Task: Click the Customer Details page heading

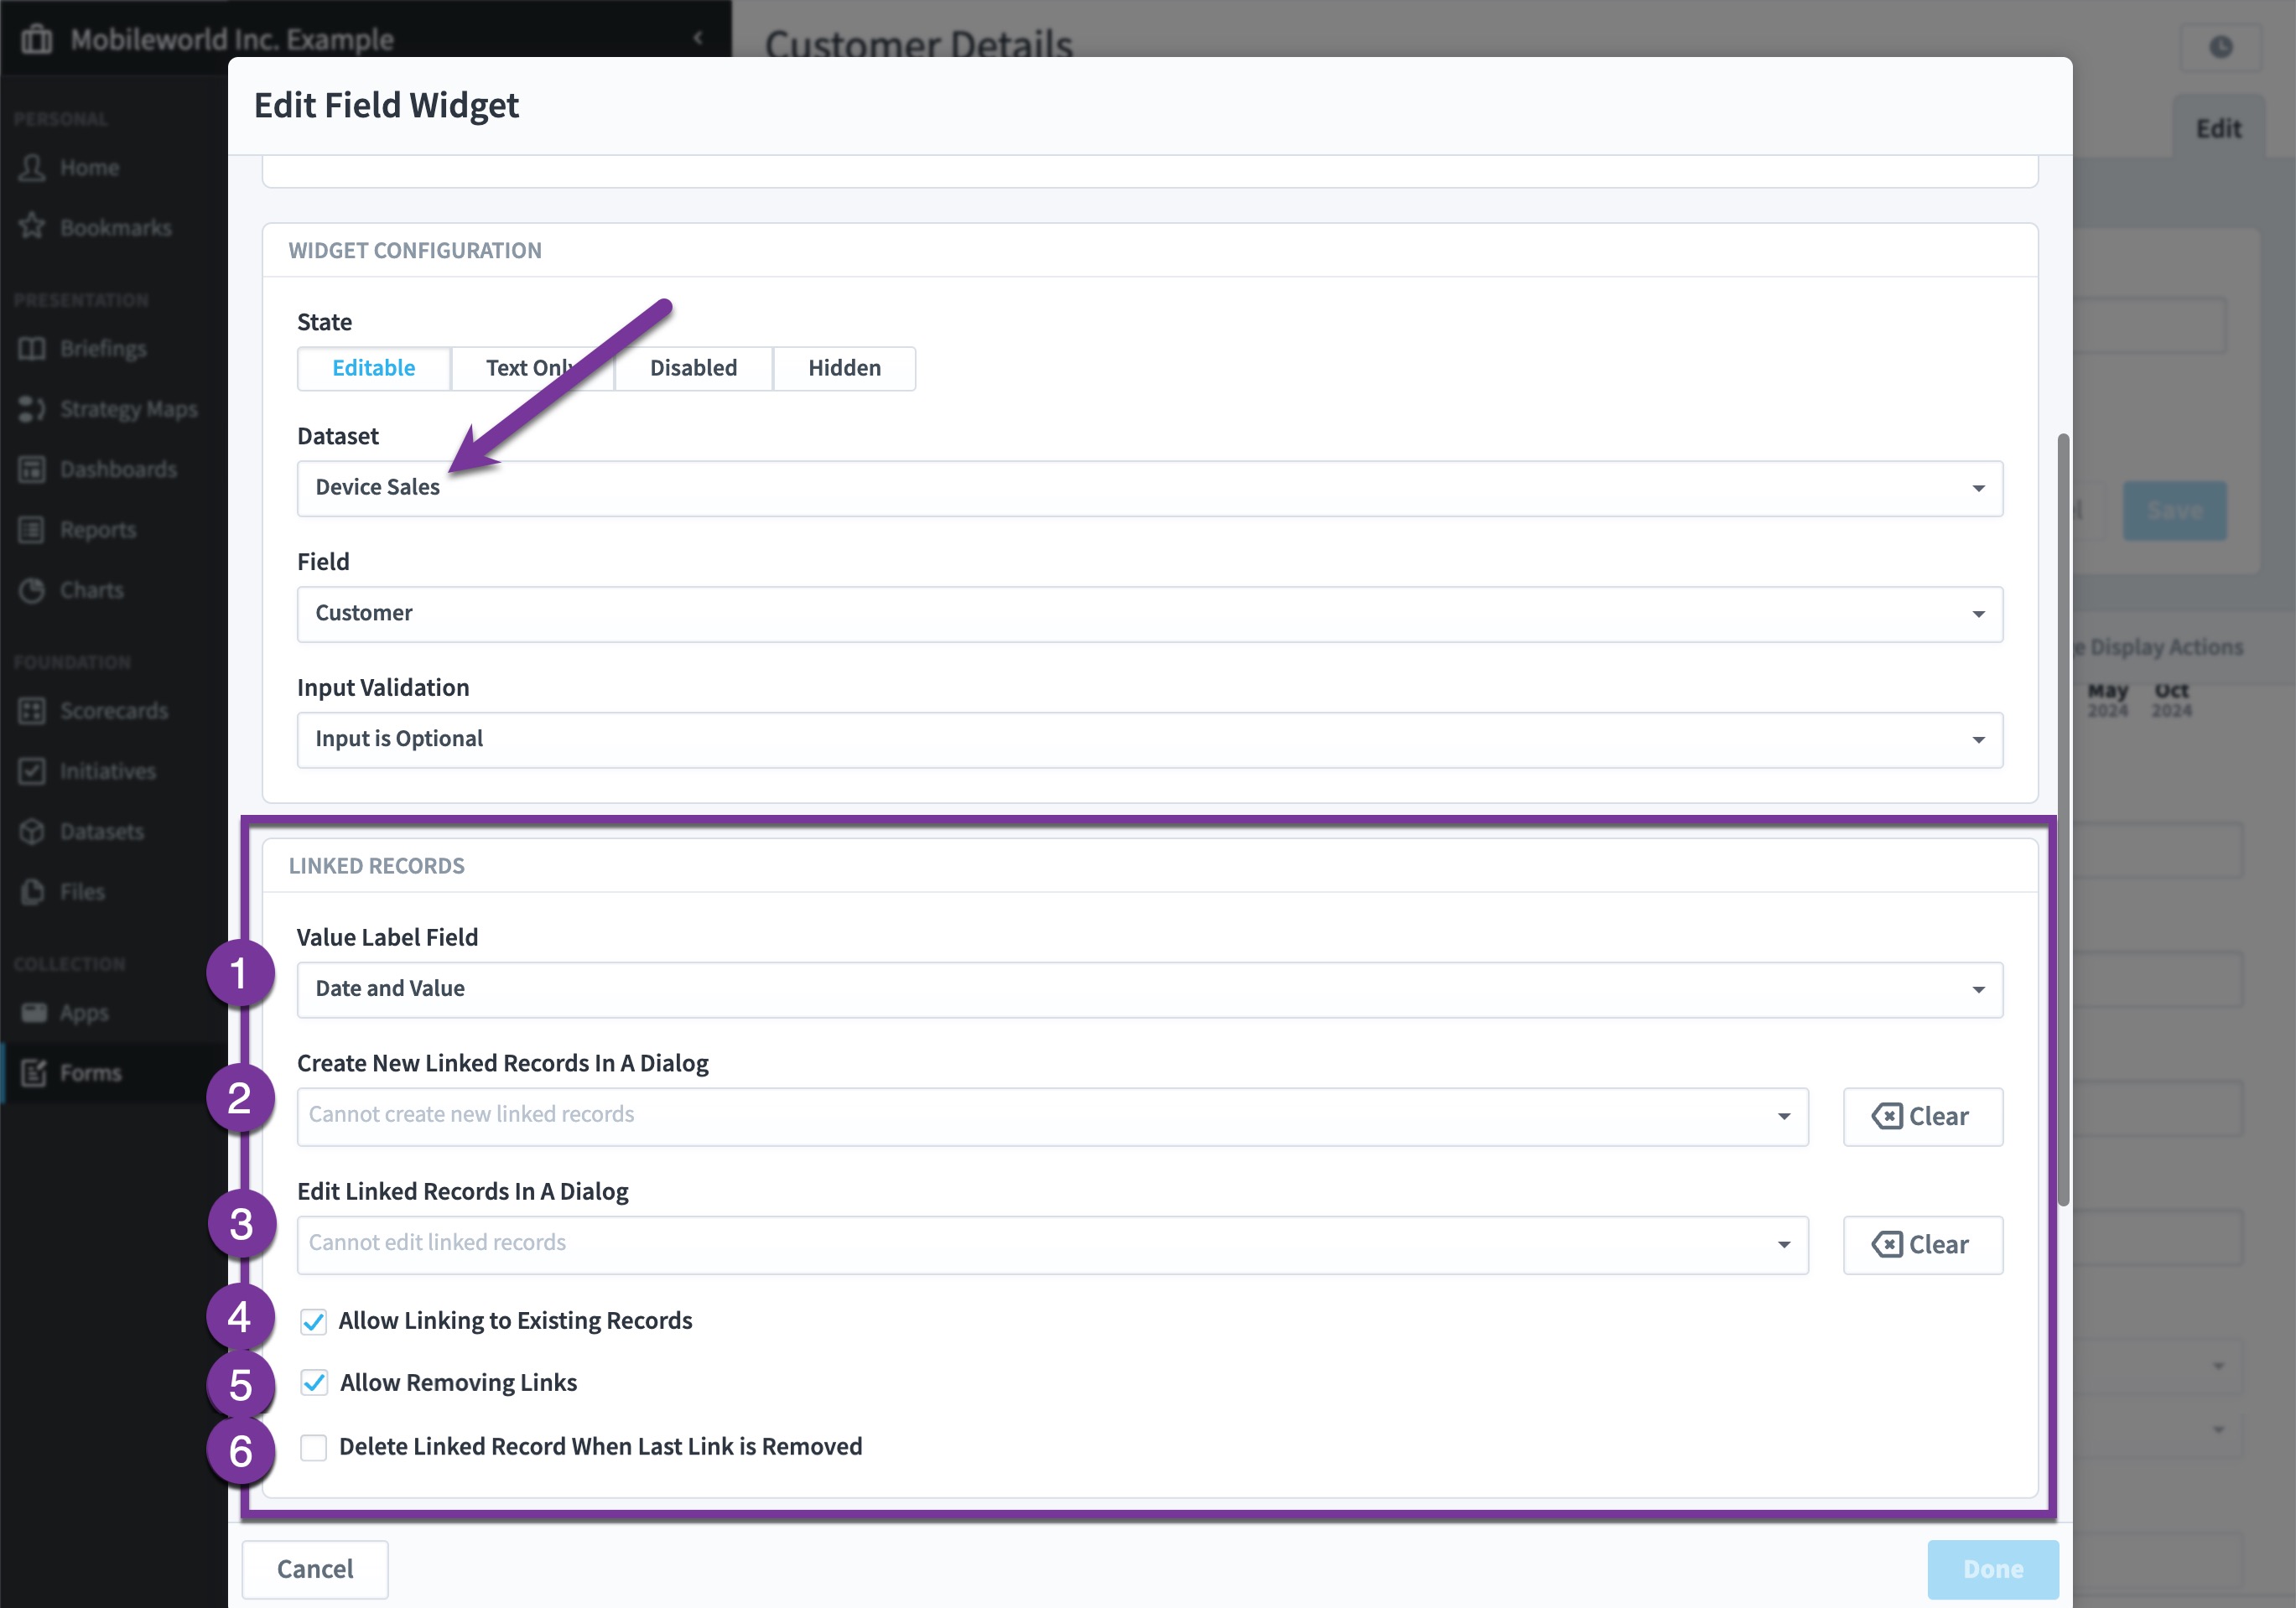Action: 918,44
